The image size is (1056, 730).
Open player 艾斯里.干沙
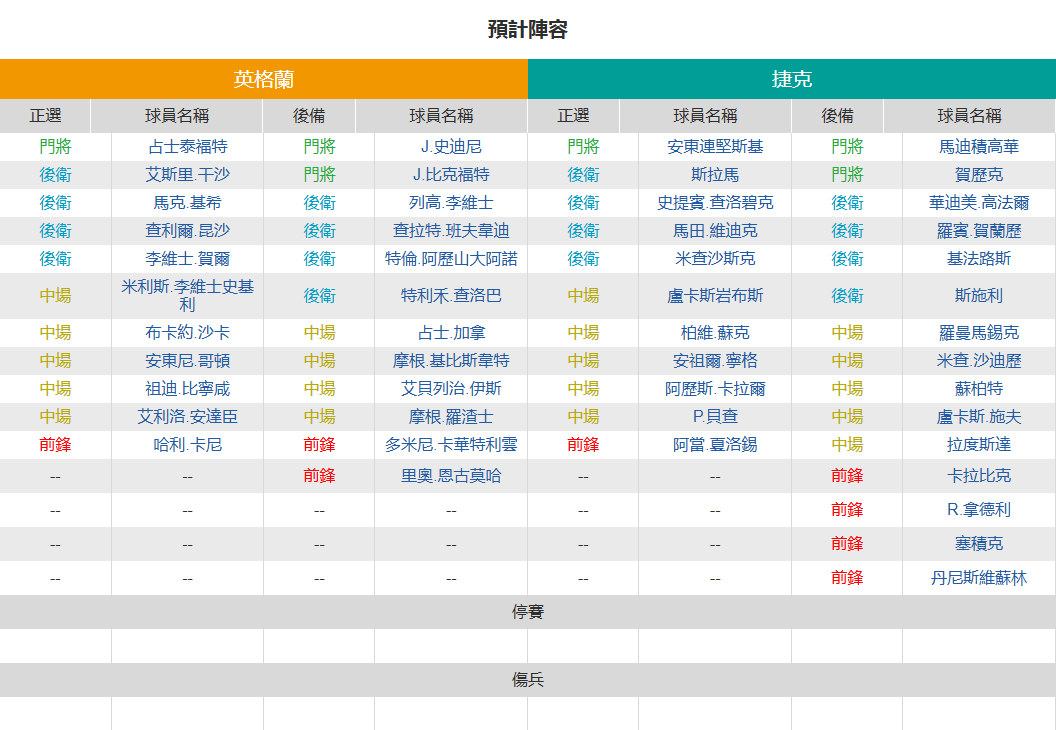188,175
